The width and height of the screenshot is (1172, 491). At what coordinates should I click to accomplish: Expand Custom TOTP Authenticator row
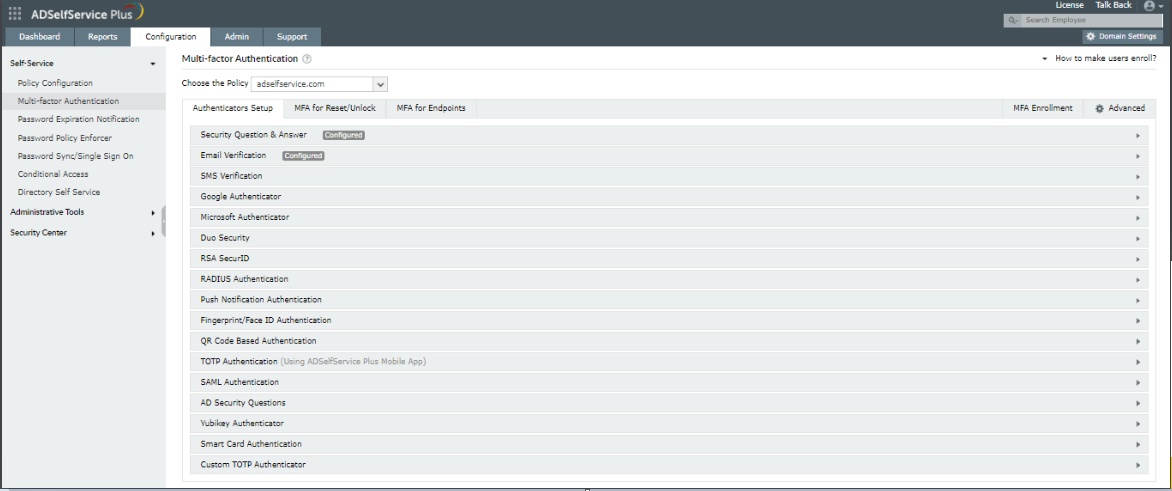tap(670, 465)
